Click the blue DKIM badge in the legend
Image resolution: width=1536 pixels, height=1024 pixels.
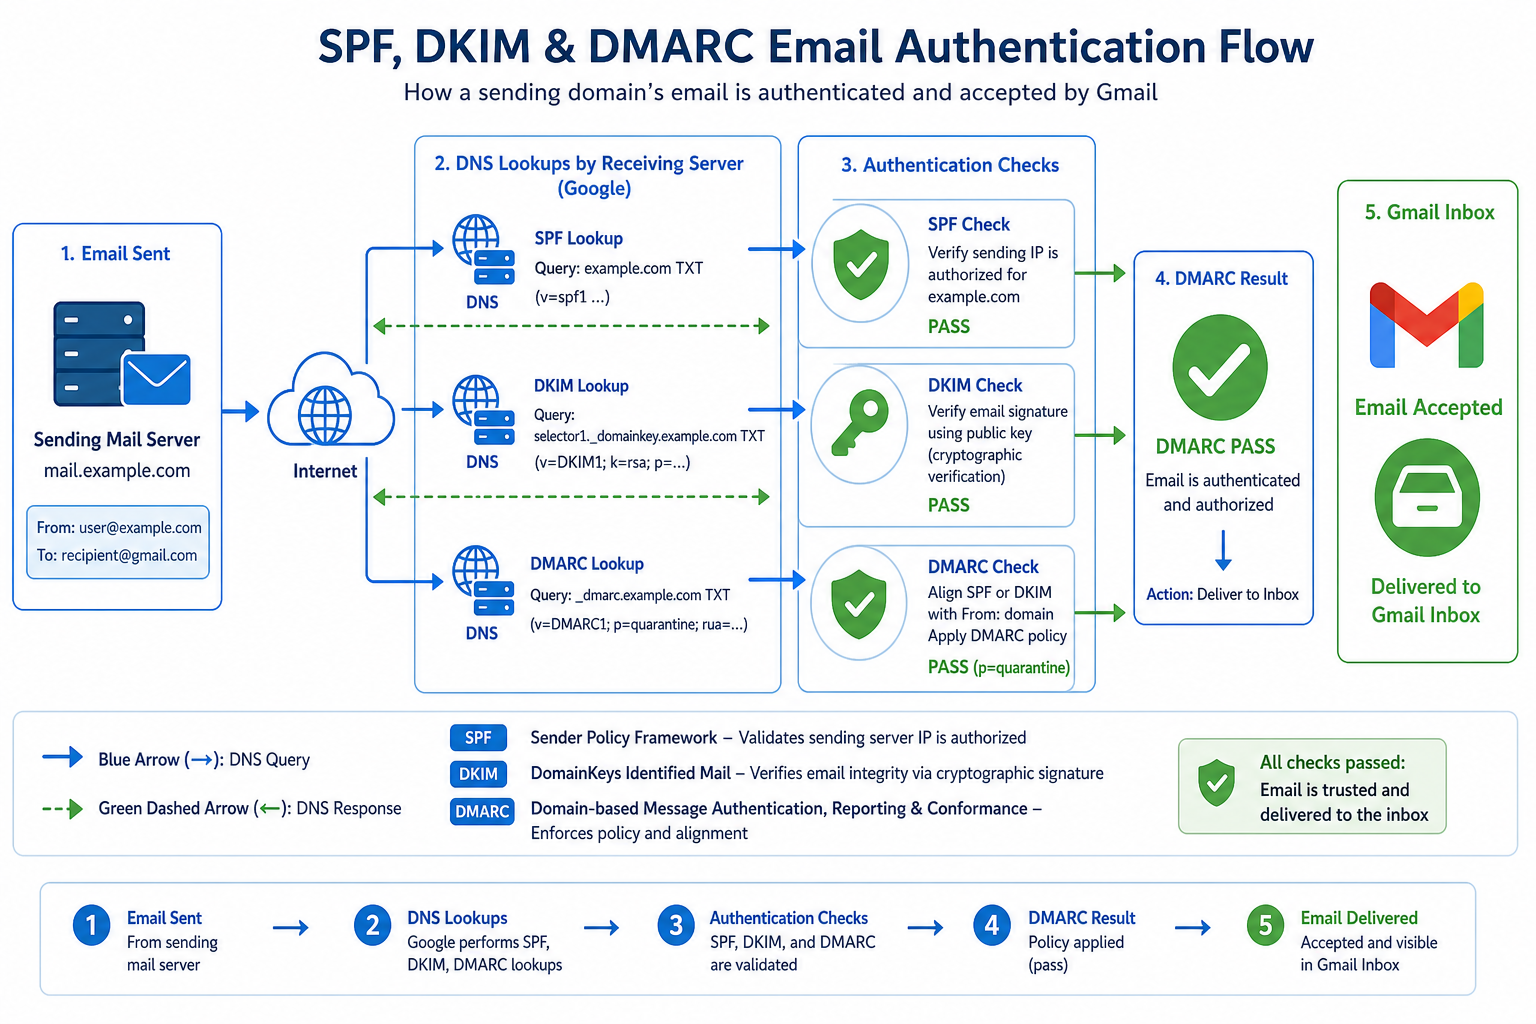[x=478, y=774]
